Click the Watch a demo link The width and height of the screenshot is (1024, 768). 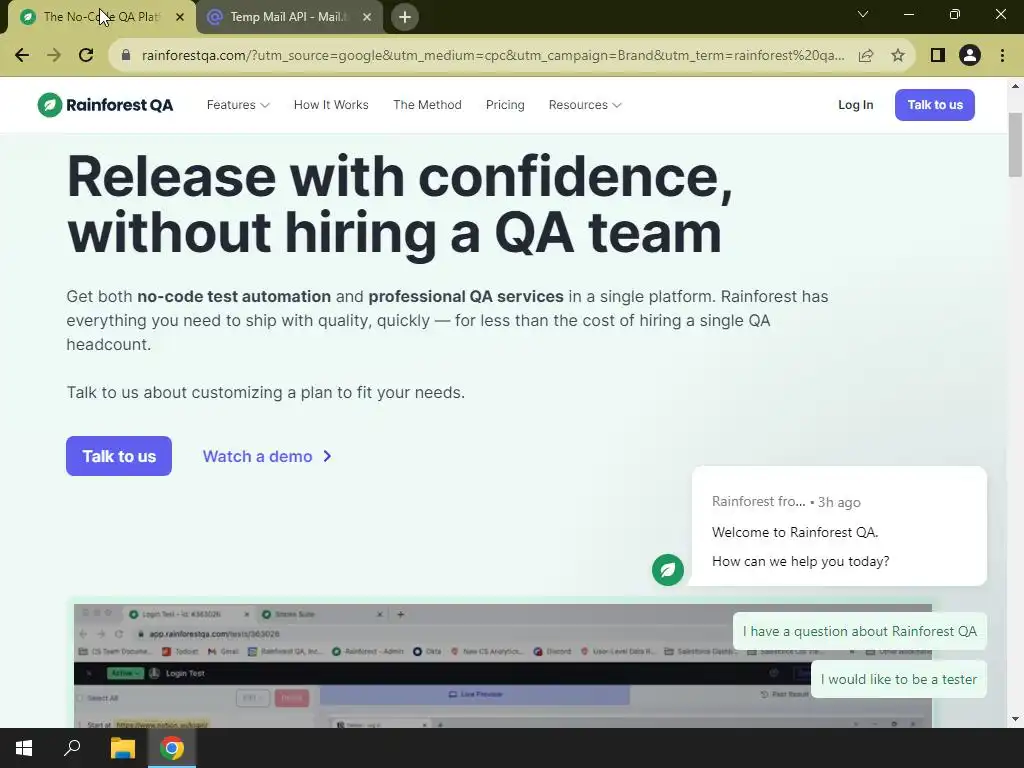click(x=267, y=456)
